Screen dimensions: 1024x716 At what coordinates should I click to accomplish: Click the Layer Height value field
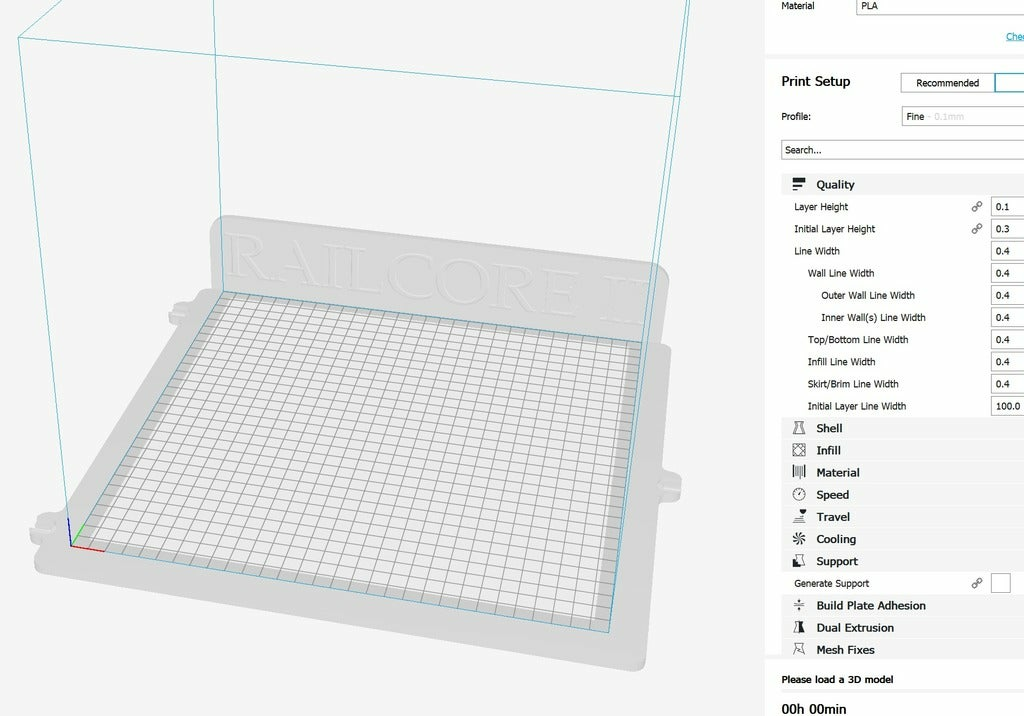1008,206
